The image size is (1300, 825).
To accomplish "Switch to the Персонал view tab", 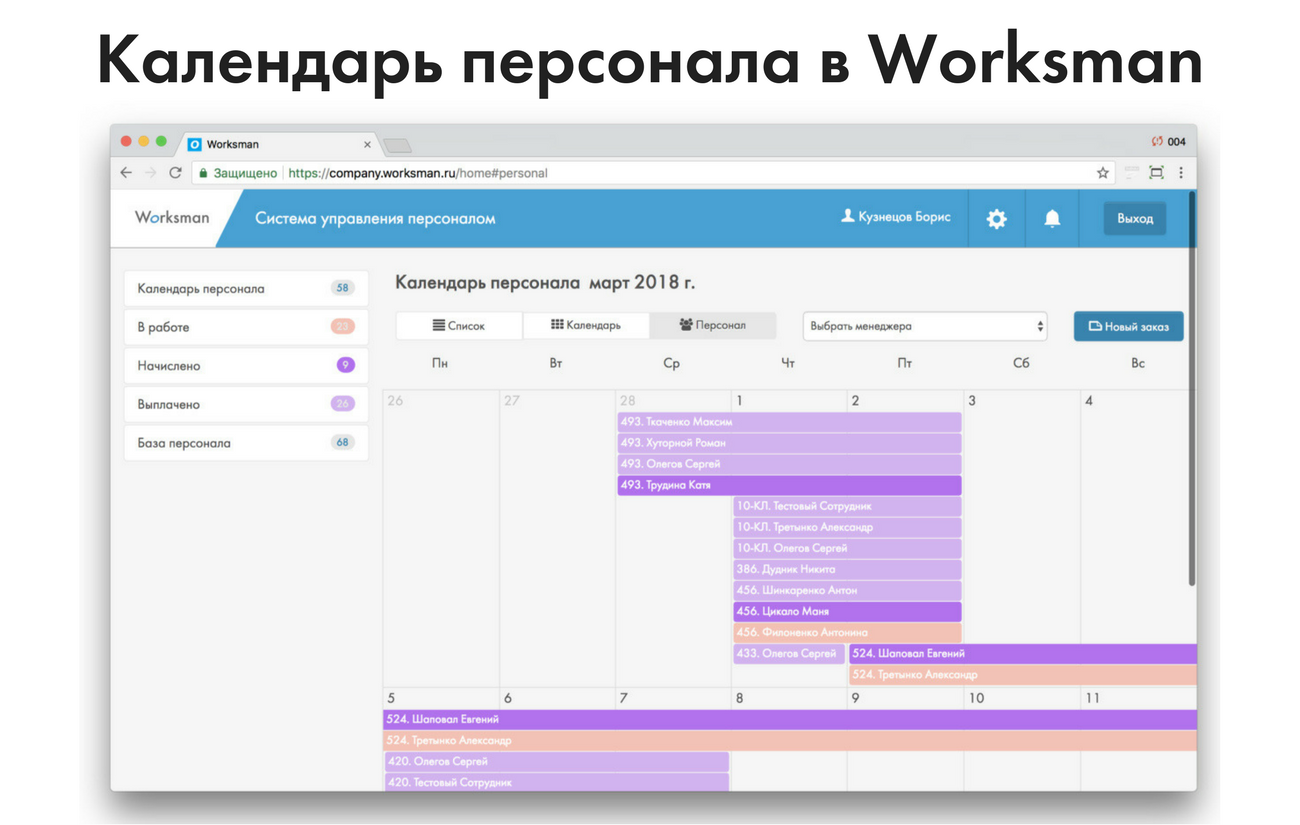I will click(712, 326).
